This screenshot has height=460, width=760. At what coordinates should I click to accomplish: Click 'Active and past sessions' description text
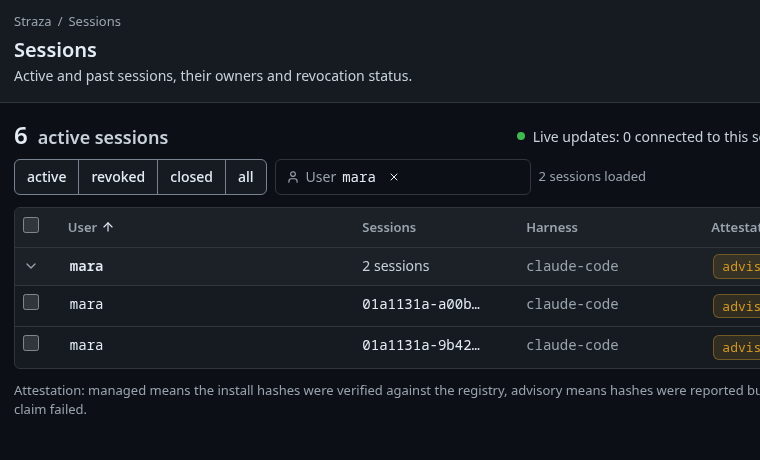(213, 76)
